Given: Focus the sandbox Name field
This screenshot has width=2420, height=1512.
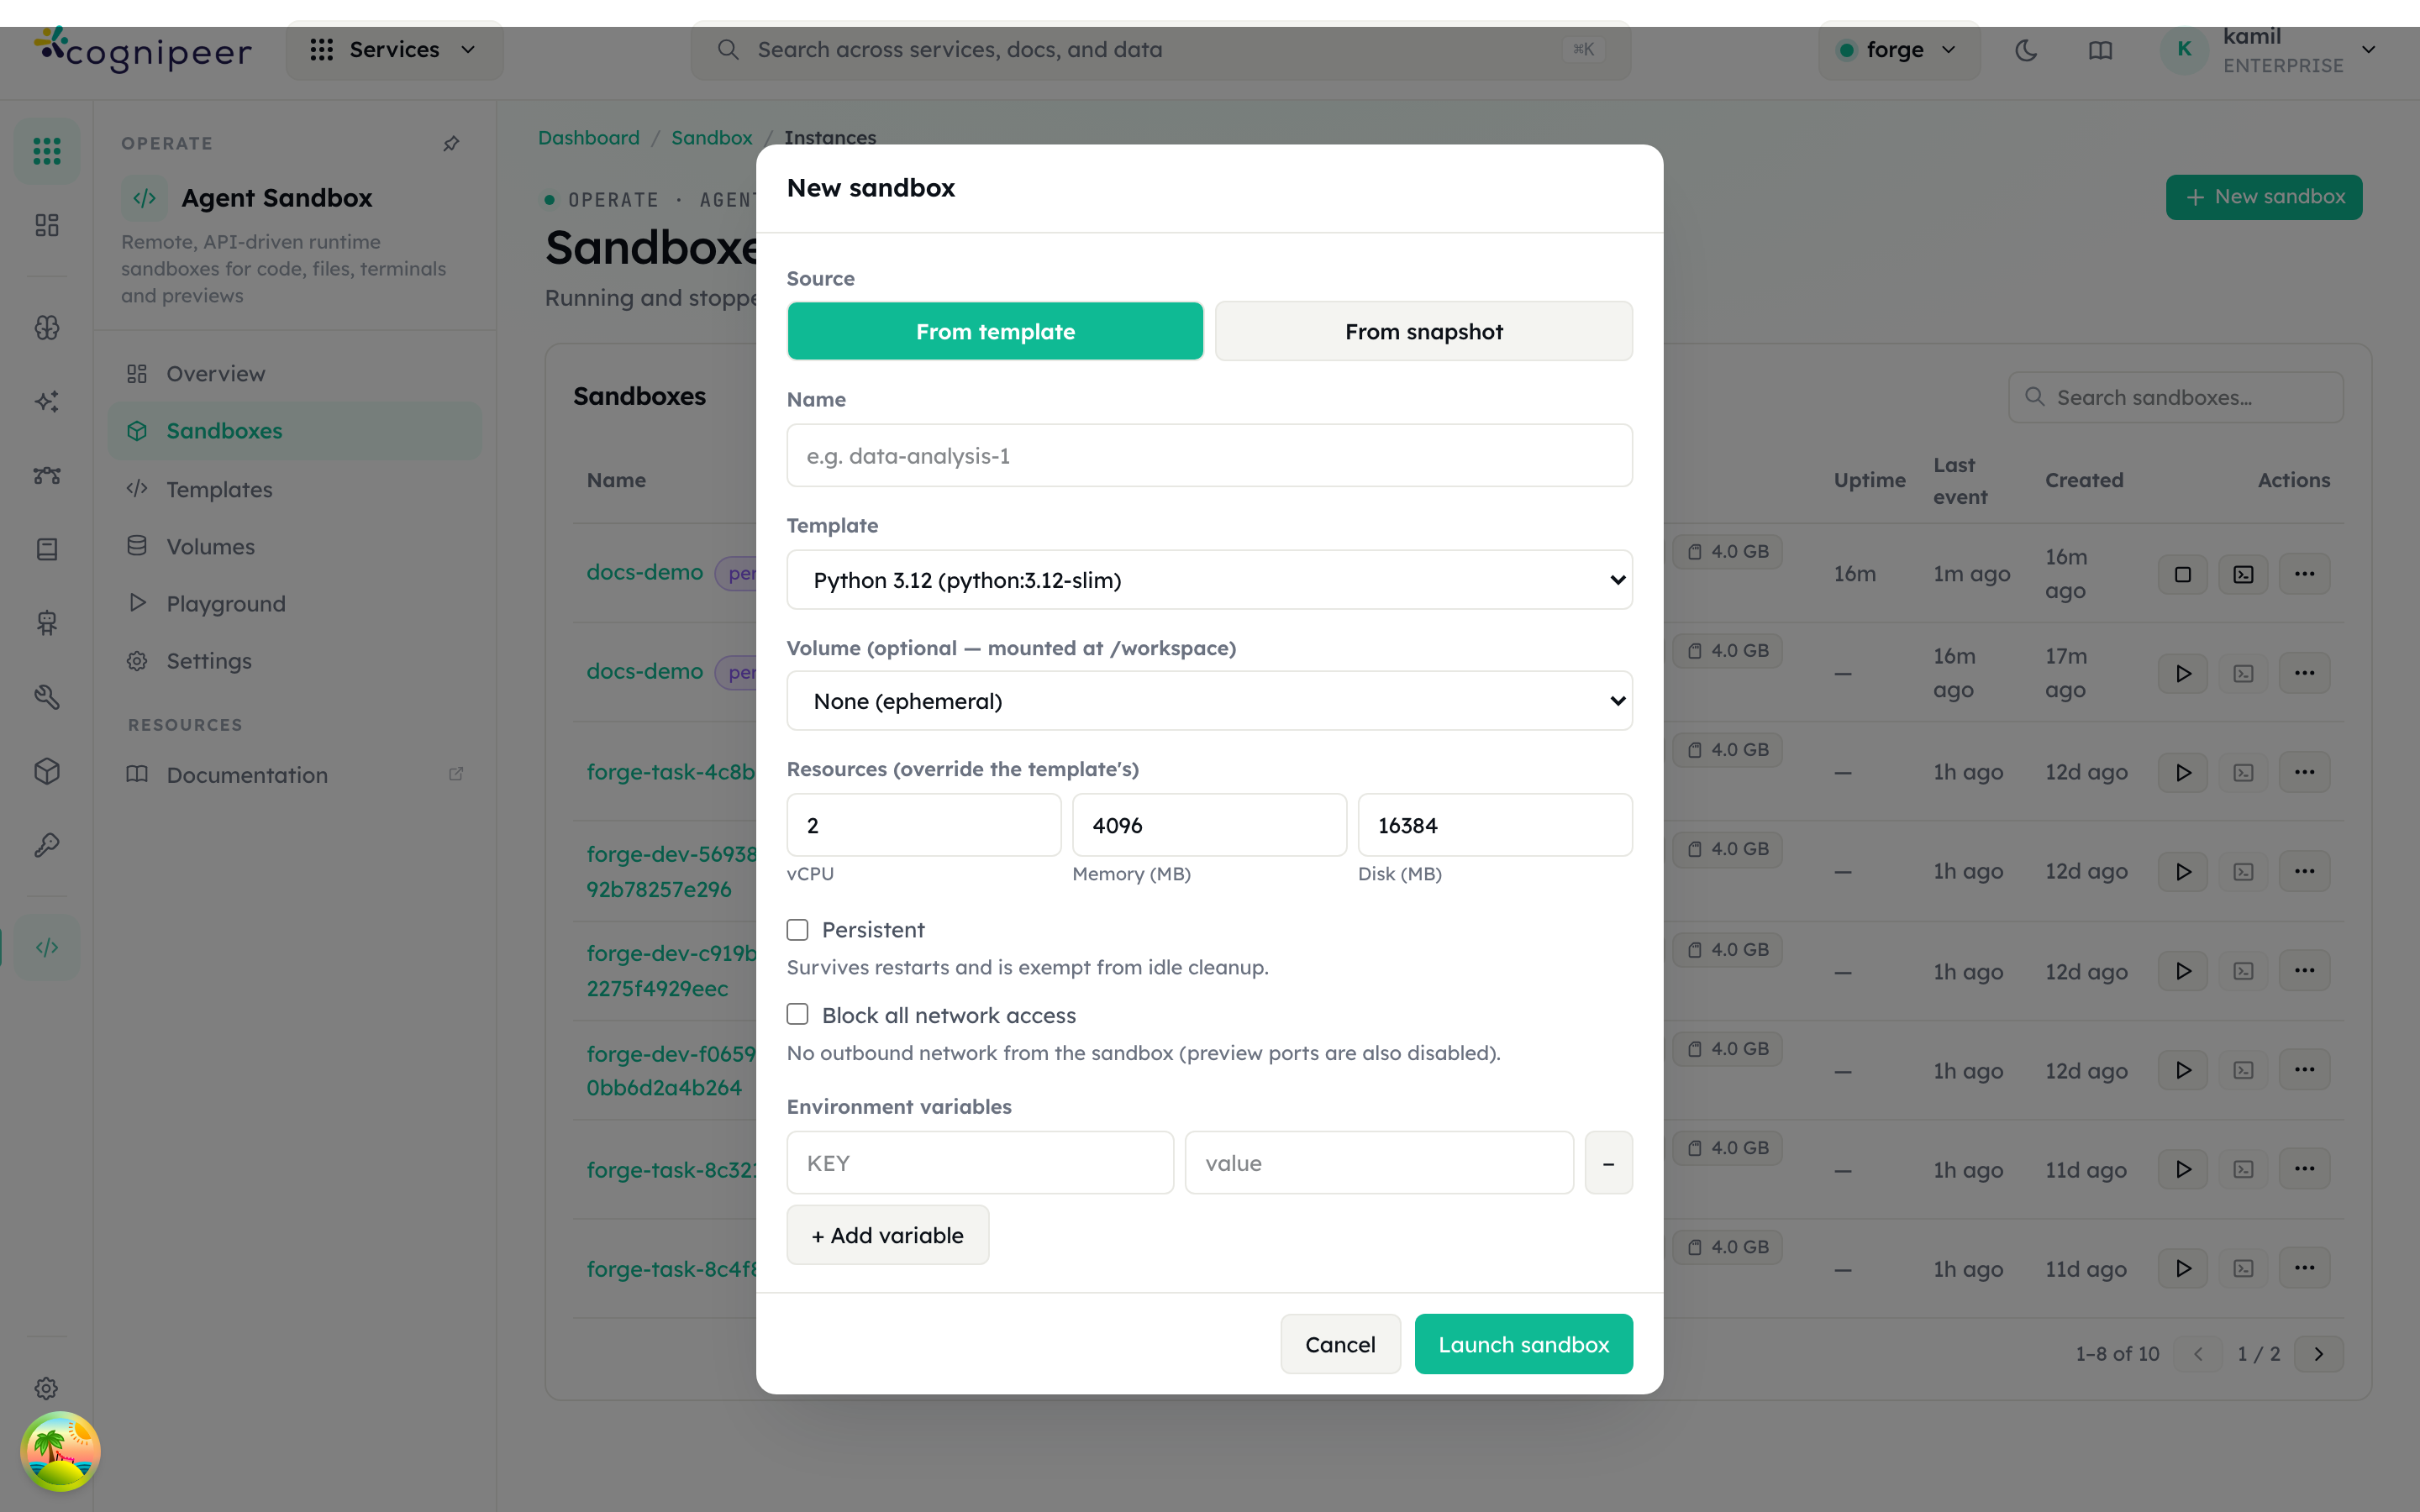Looking at the screenshot, I should coord(1209,456).
